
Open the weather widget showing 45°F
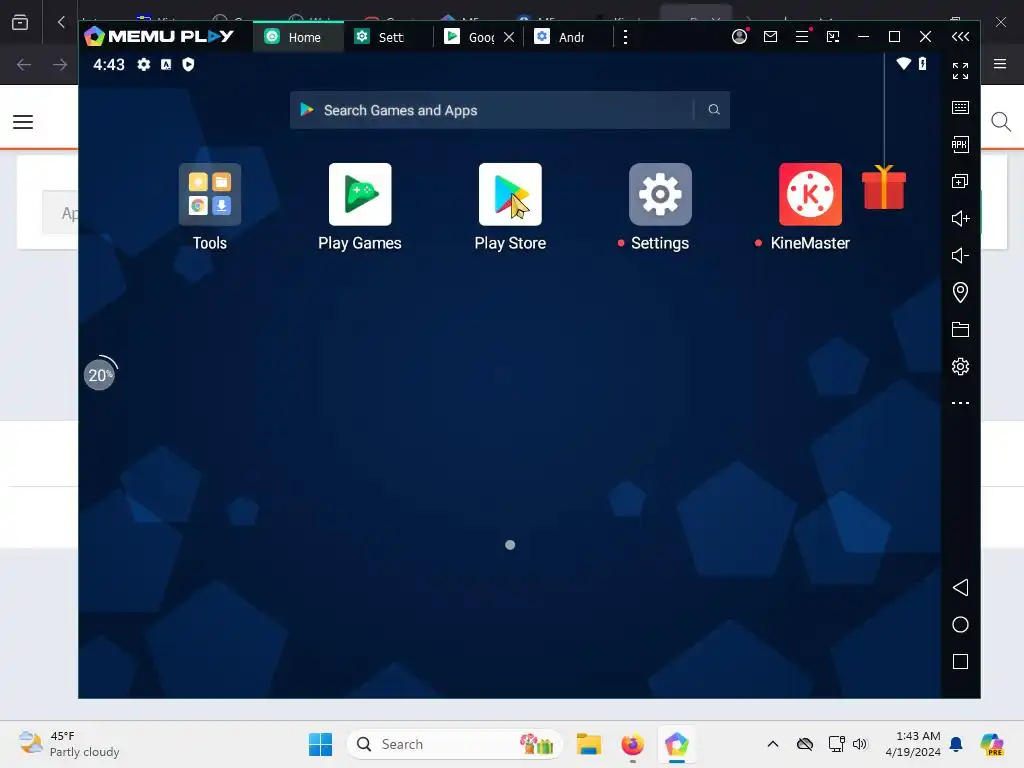click(69, 744)
